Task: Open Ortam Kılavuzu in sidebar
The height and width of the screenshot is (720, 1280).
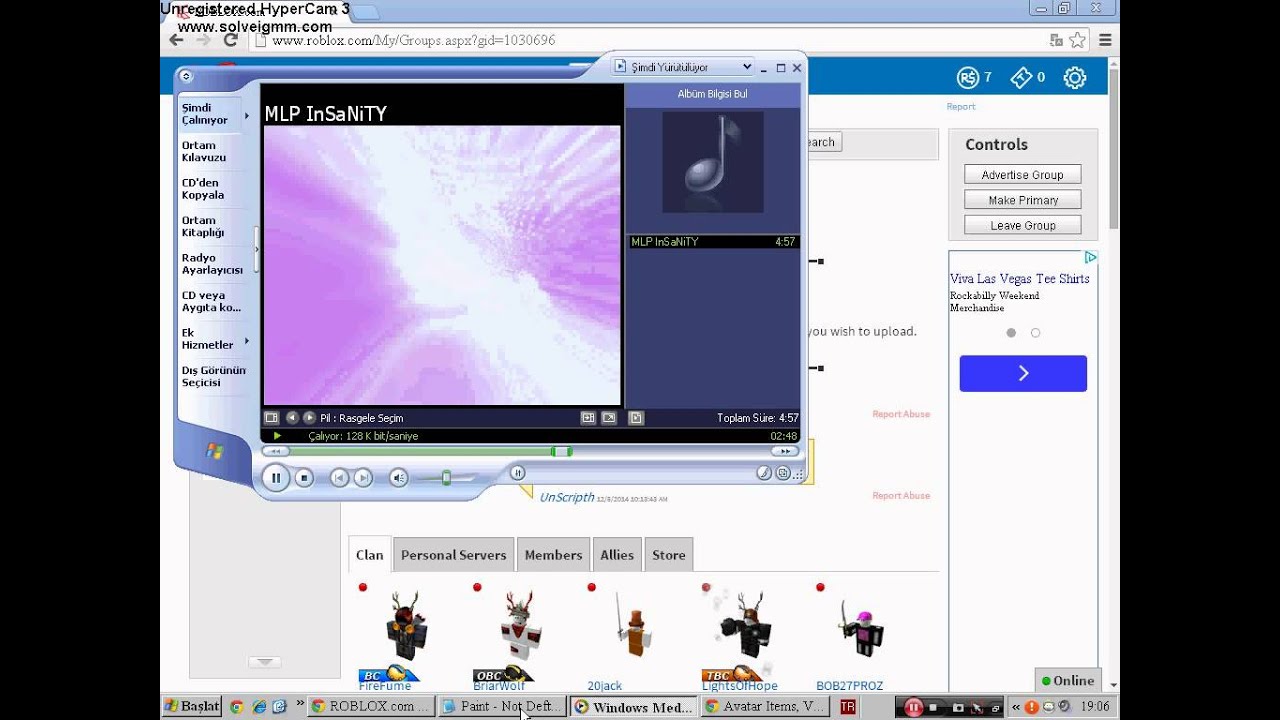Action: tap(204, 151)
